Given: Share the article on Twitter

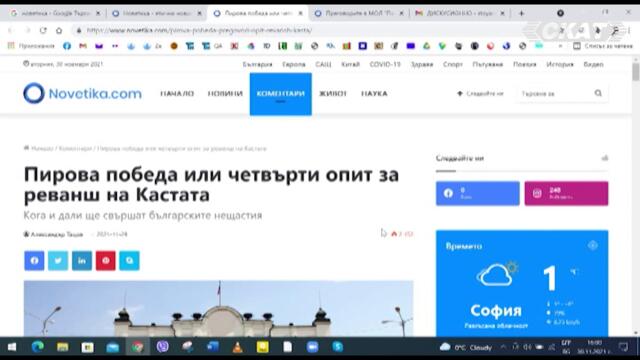Looking at the screenshot, I should coord(58,260).
